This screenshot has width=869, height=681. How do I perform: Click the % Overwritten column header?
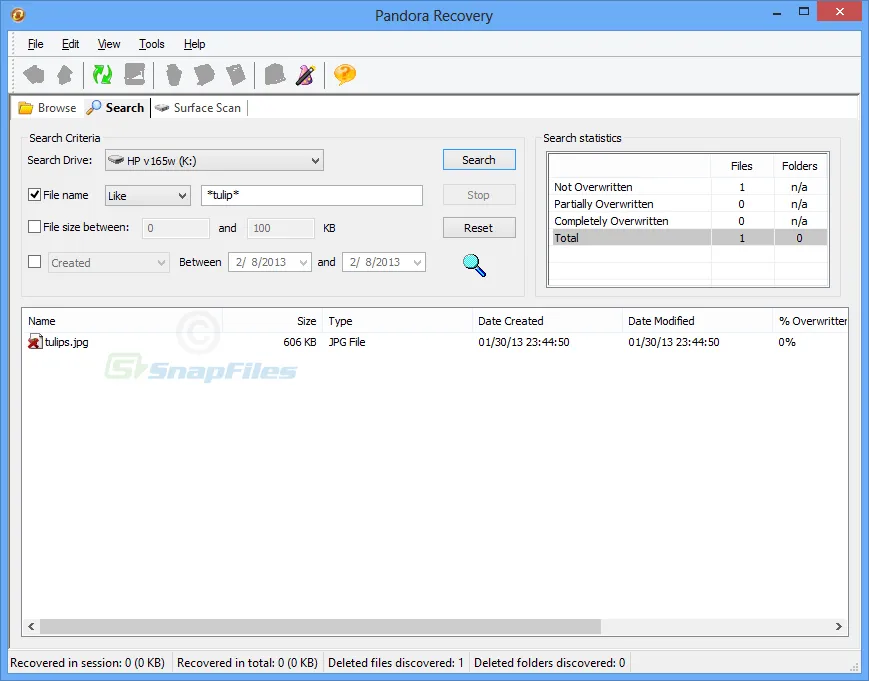click(810, 321)
